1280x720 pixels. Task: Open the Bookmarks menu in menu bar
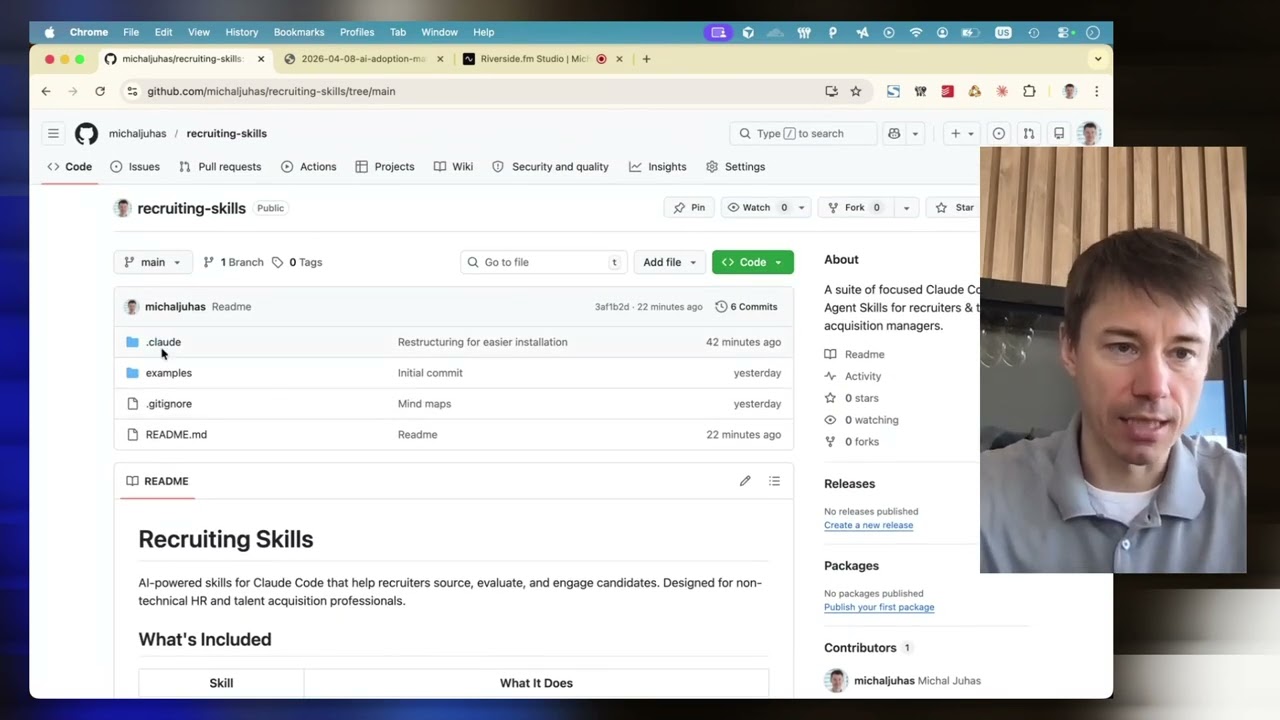tap(299, 32)
